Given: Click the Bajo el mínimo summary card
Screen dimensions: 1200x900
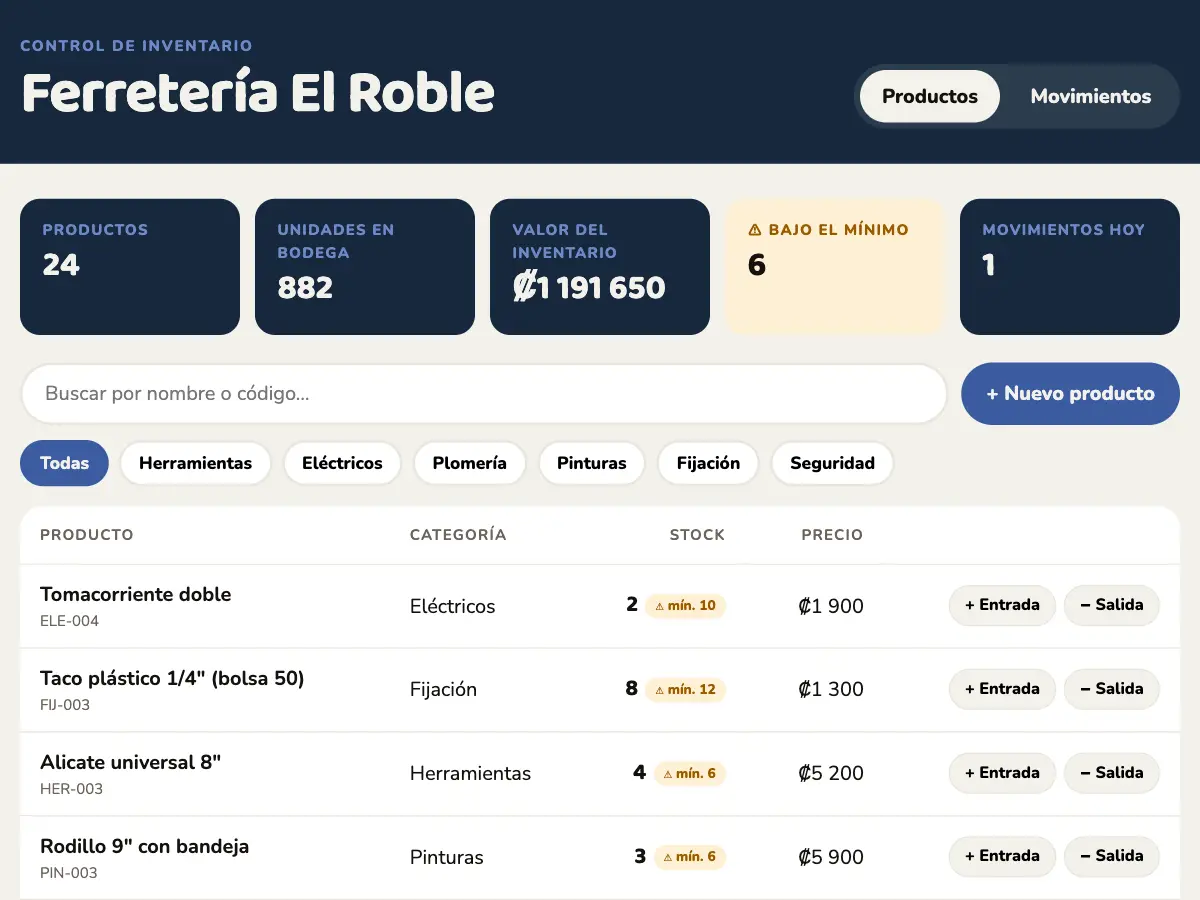Looking at the screenshot, I should click(835, 267).
